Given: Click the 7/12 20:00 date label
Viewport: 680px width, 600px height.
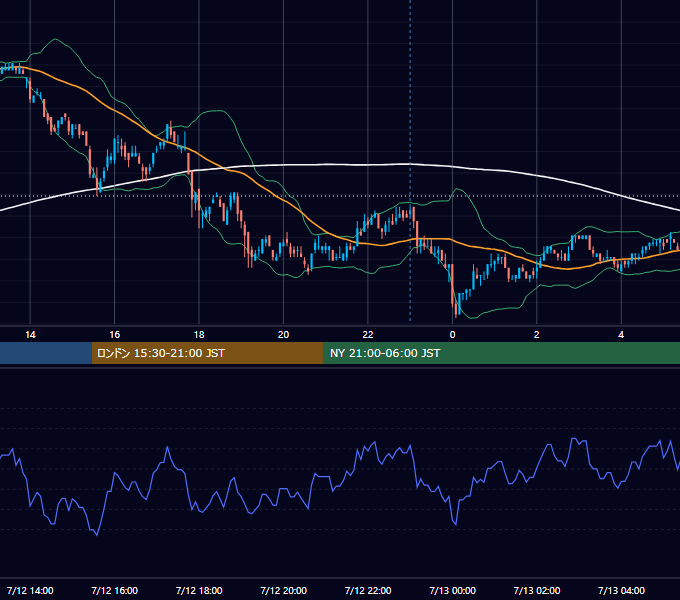Looking at the screenshot, I should [283, 590].
